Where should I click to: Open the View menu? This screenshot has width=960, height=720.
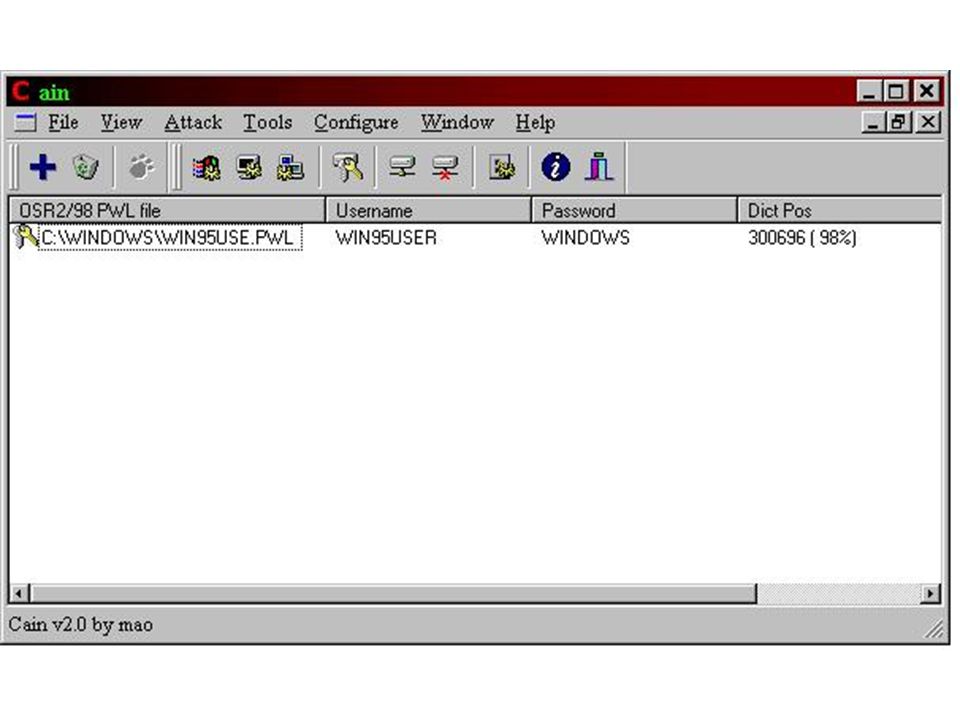click(121, 122)
